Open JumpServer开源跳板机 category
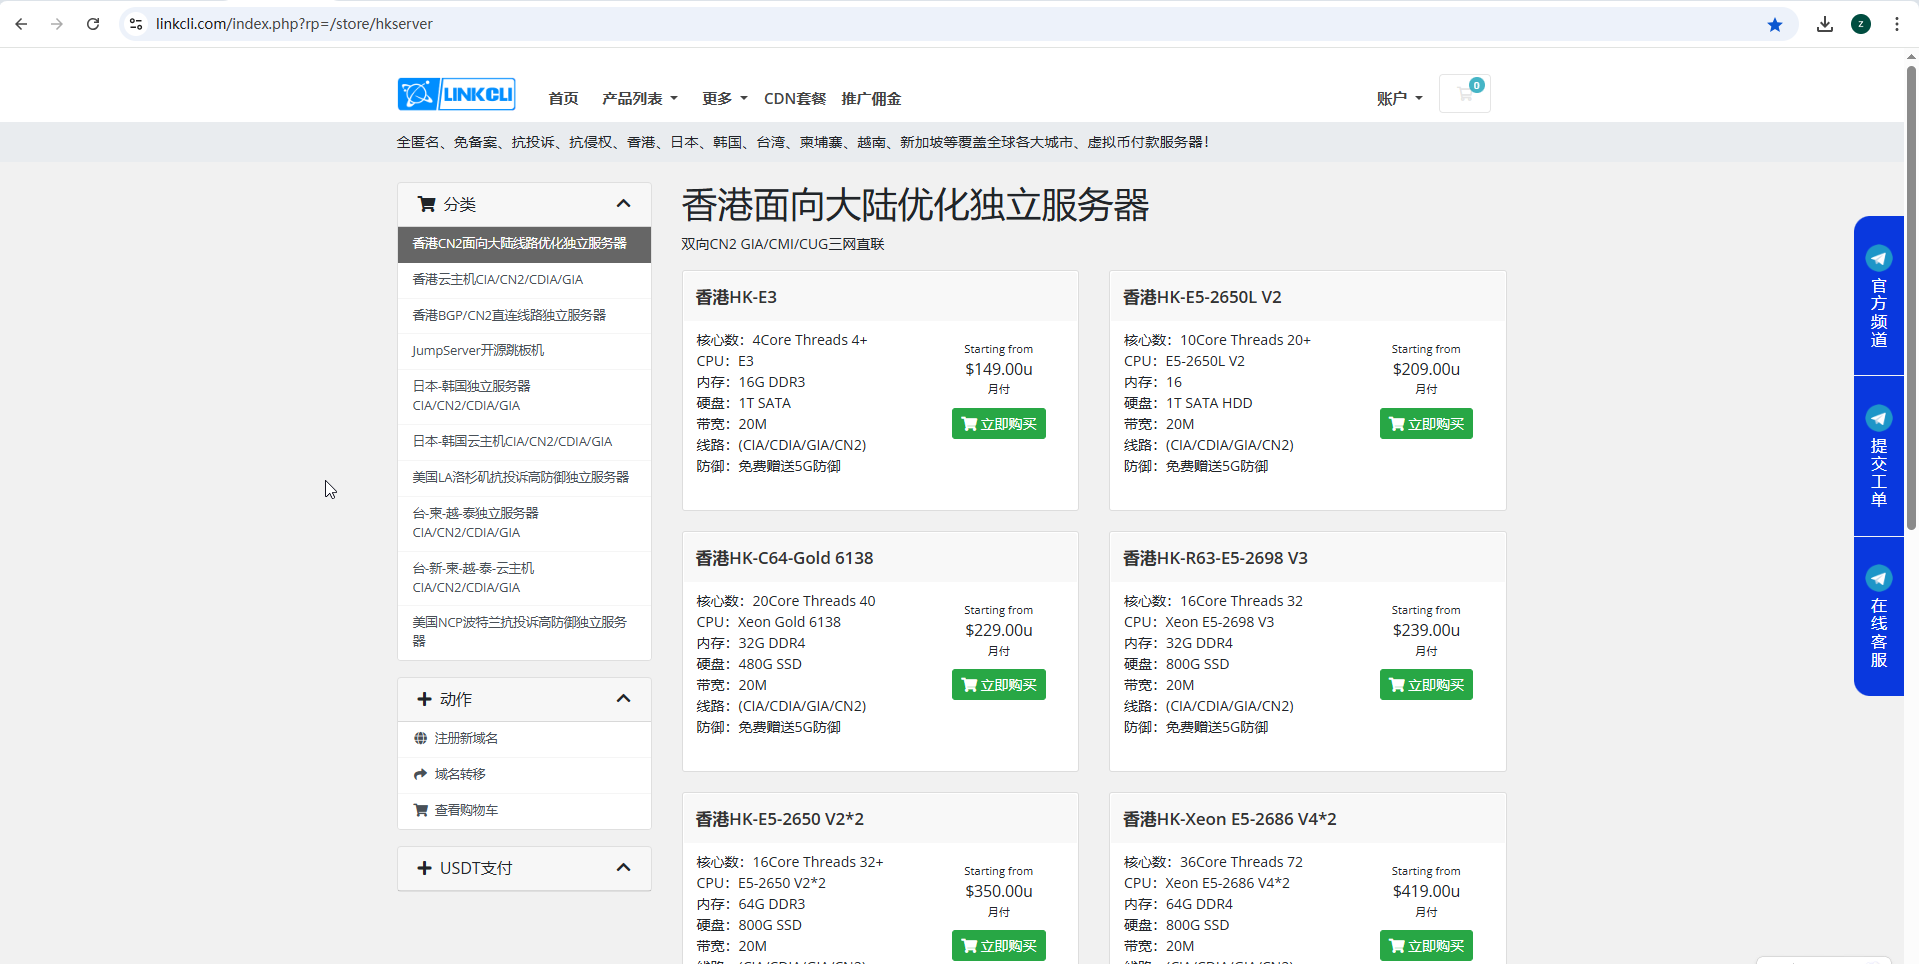Image resolution: width=1919 pixels, height=964 pixels. tap(524, 351)
